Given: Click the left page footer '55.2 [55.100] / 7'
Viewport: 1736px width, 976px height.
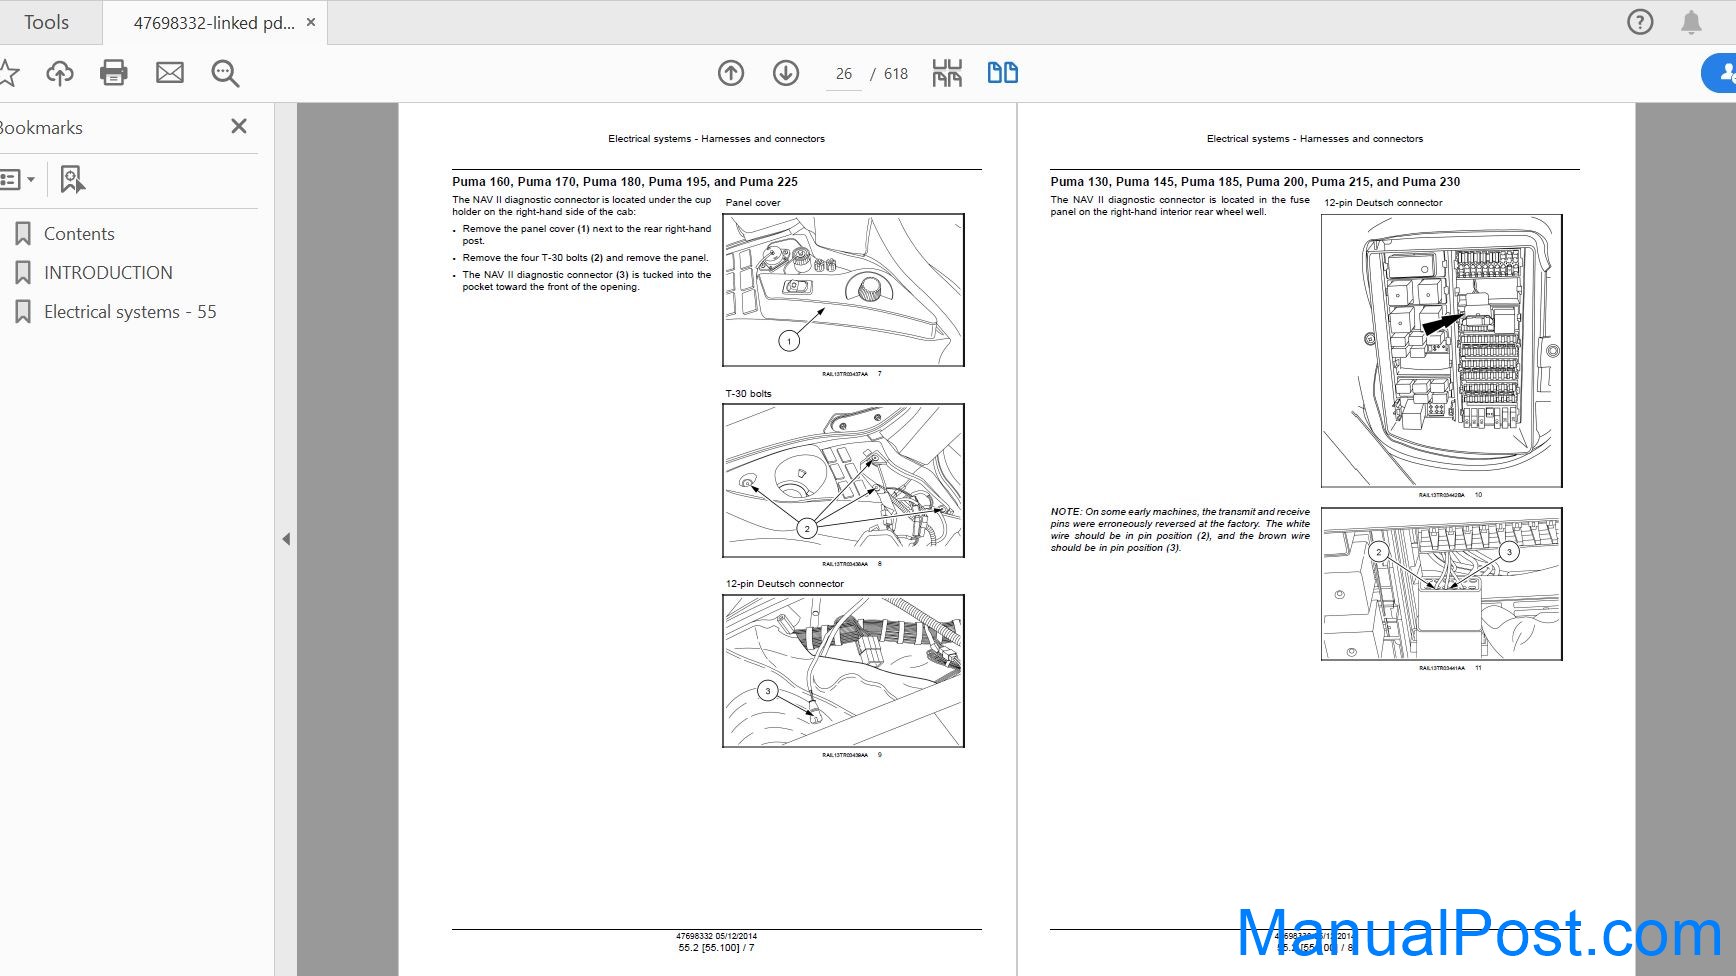Looking at the screenshot, I should (x=716, y=948).
